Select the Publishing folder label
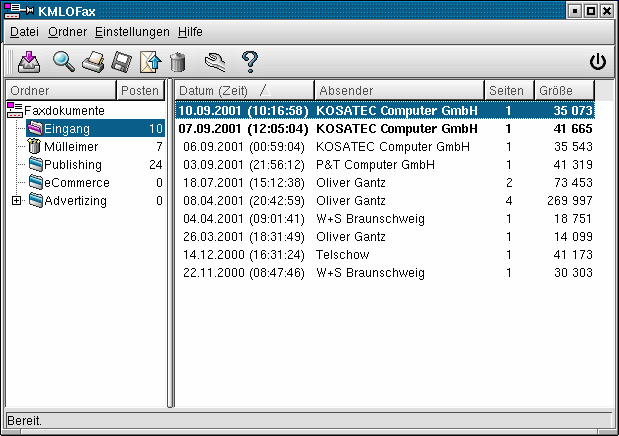 [x=73, y=165]
